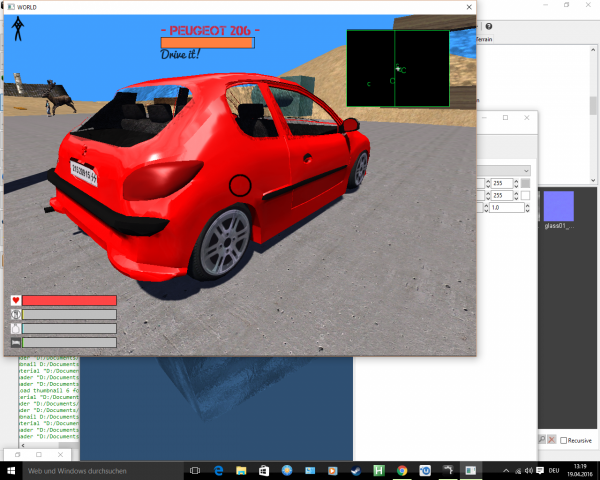Click the Windows Start button
Image resolution: width=600 pixels, height=480 pixels.
10,470
